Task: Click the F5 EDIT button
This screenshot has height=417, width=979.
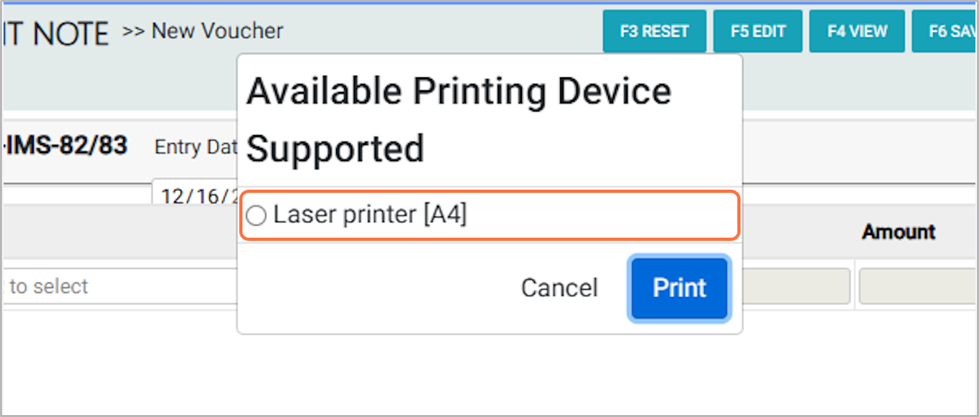Action: point(758,31)
